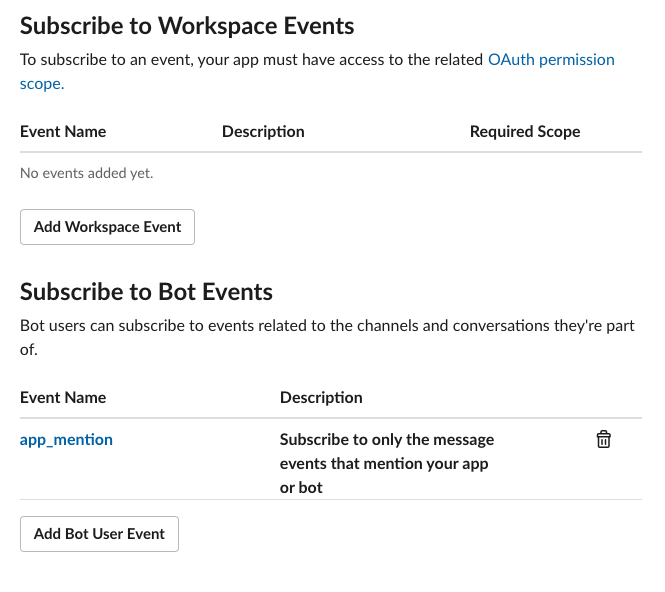Select the Required Scope column header
The width and height of the screenshot is (665, 592).
click(x=524, y=132)
